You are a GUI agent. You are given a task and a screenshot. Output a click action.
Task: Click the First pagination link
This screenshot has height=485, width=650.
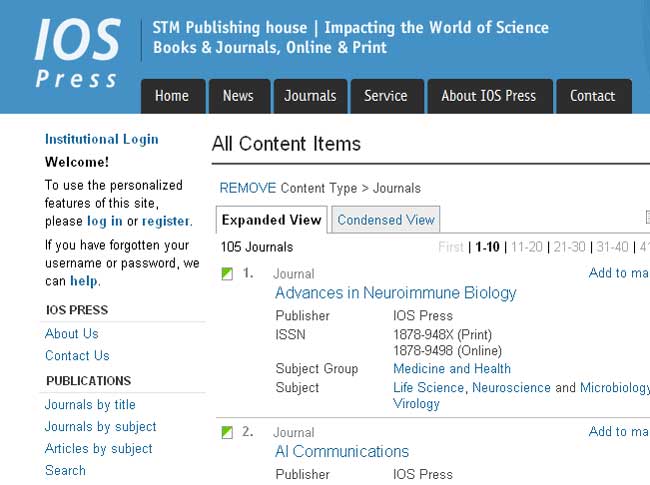coord(451,247)
